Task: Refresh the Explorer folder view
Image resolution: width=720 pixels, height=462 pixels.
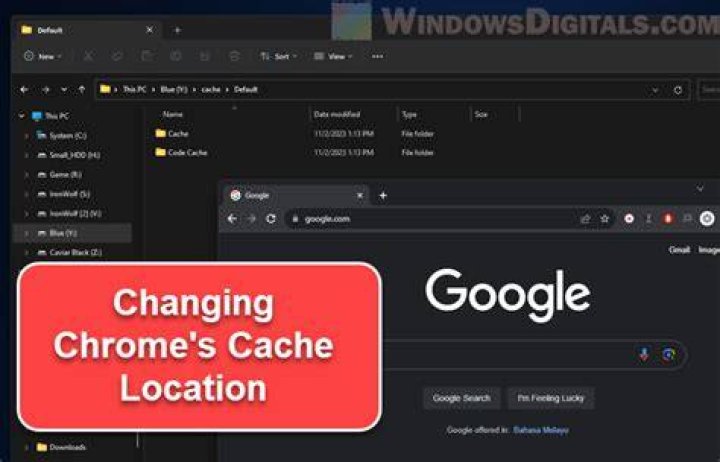Action: click(678, 90)
